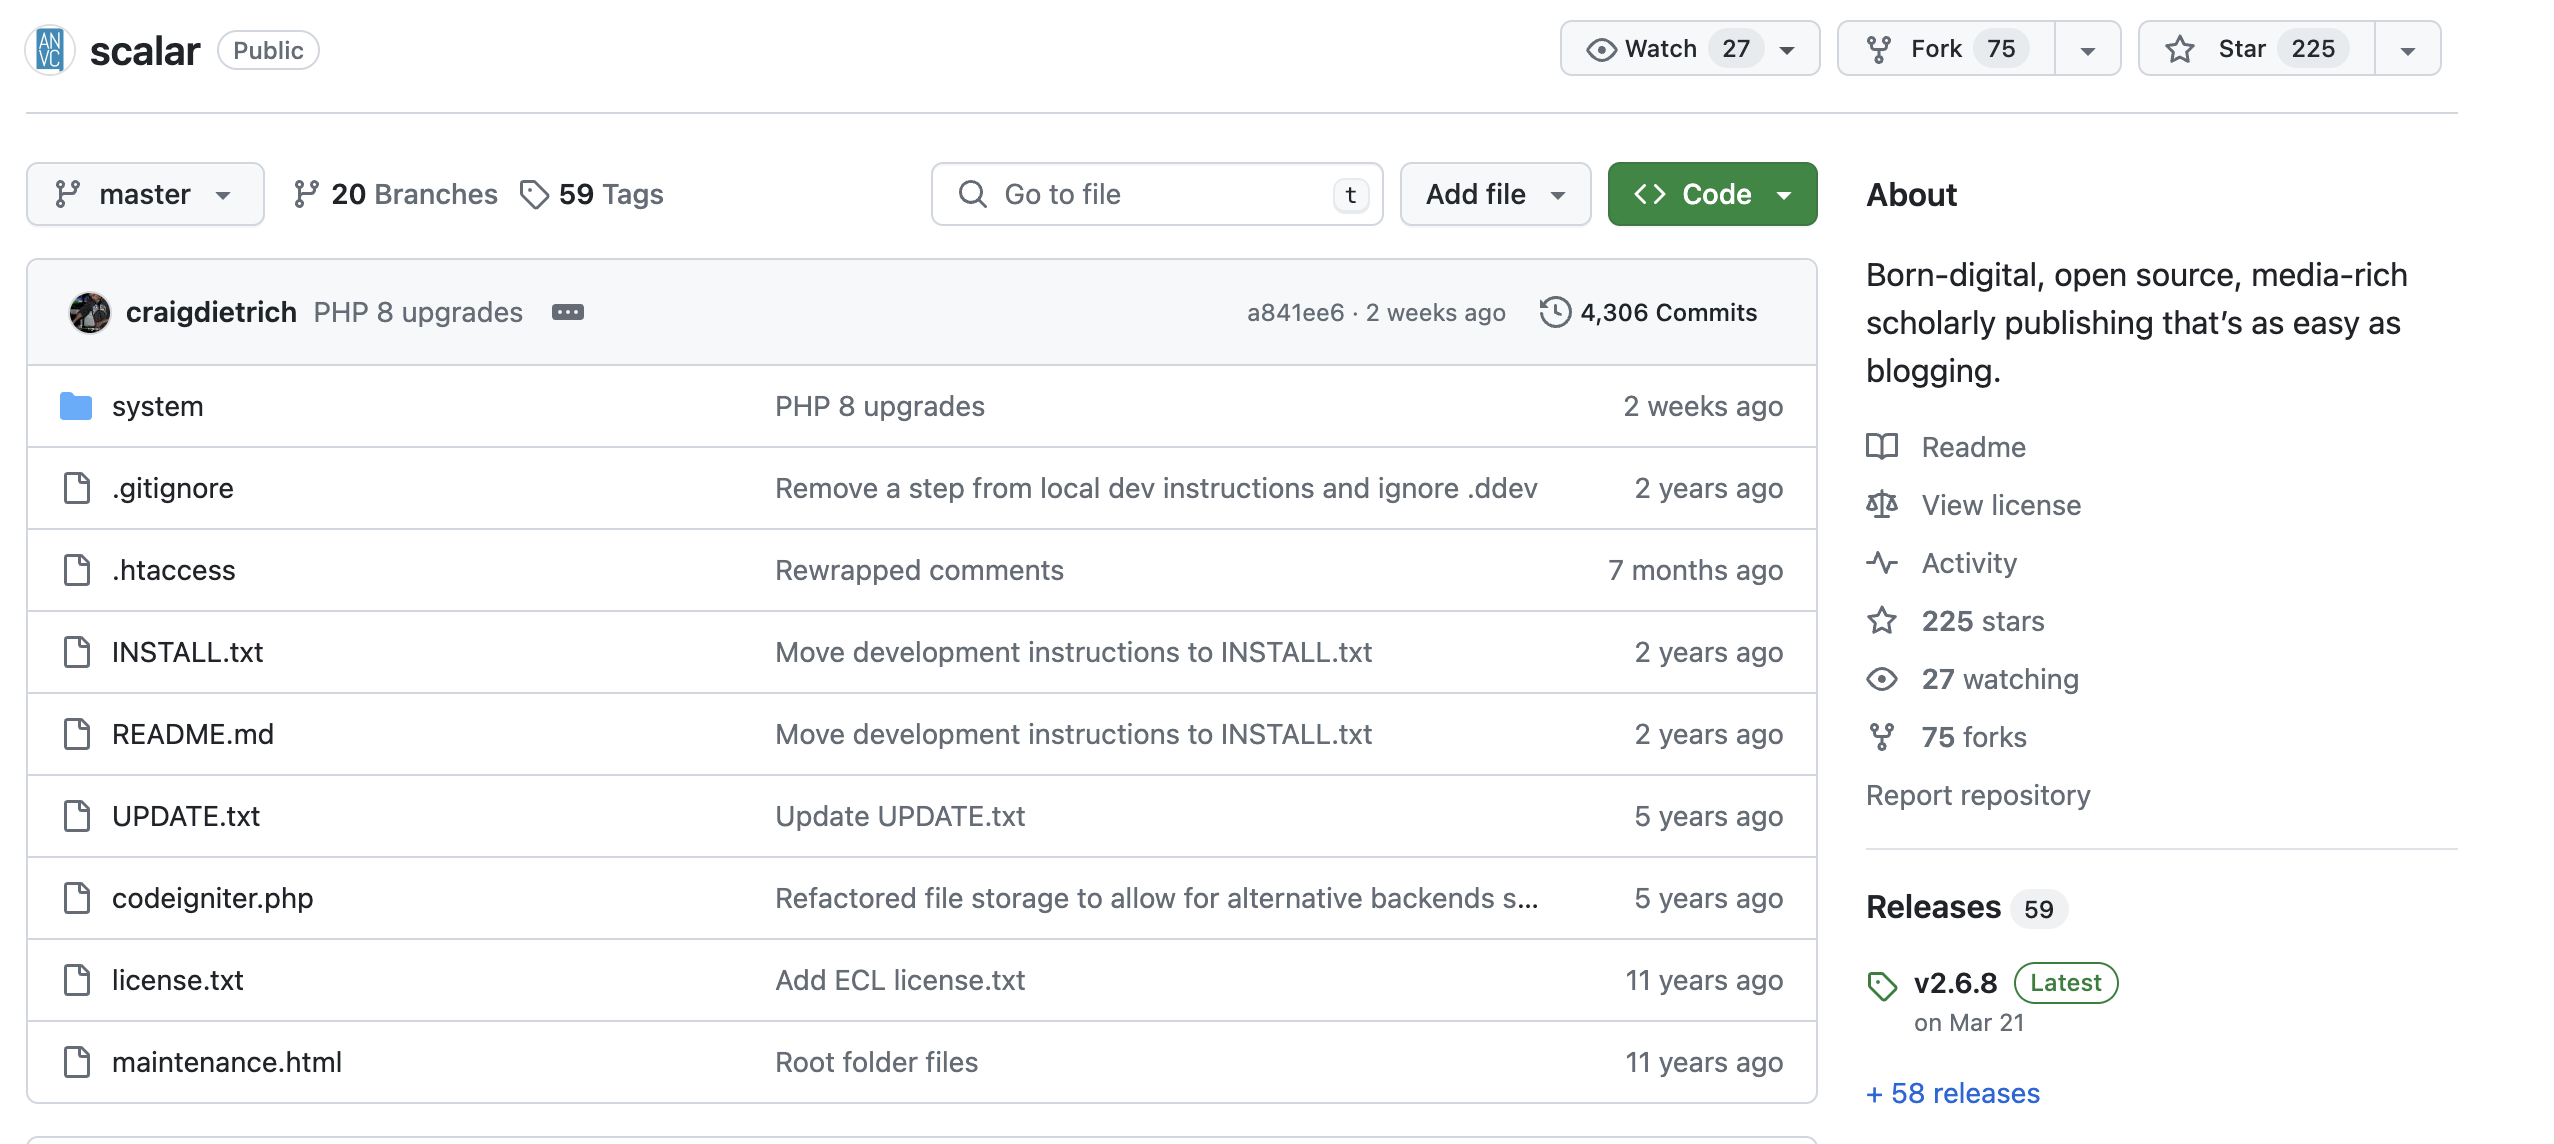Click the tag icon beside 59 Tags
The image size is (2554, 1144).
click(x=534, y=193)
